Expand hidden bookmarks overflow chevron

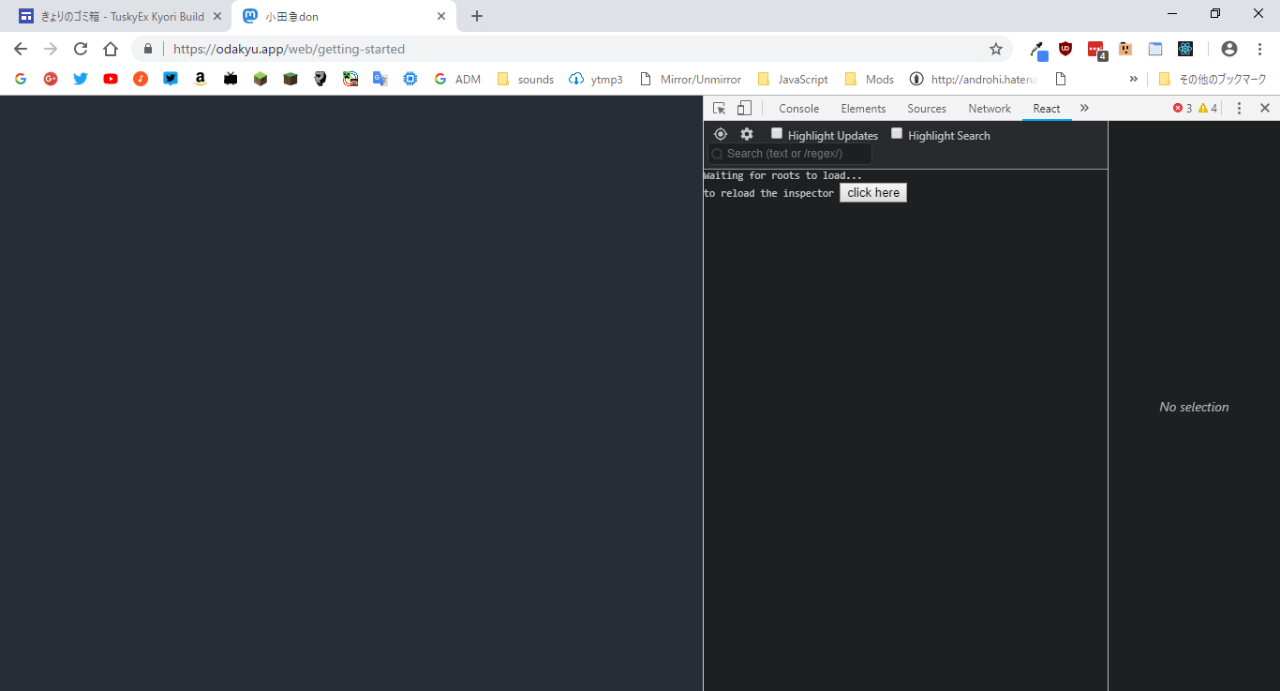tap(1133, 79)
